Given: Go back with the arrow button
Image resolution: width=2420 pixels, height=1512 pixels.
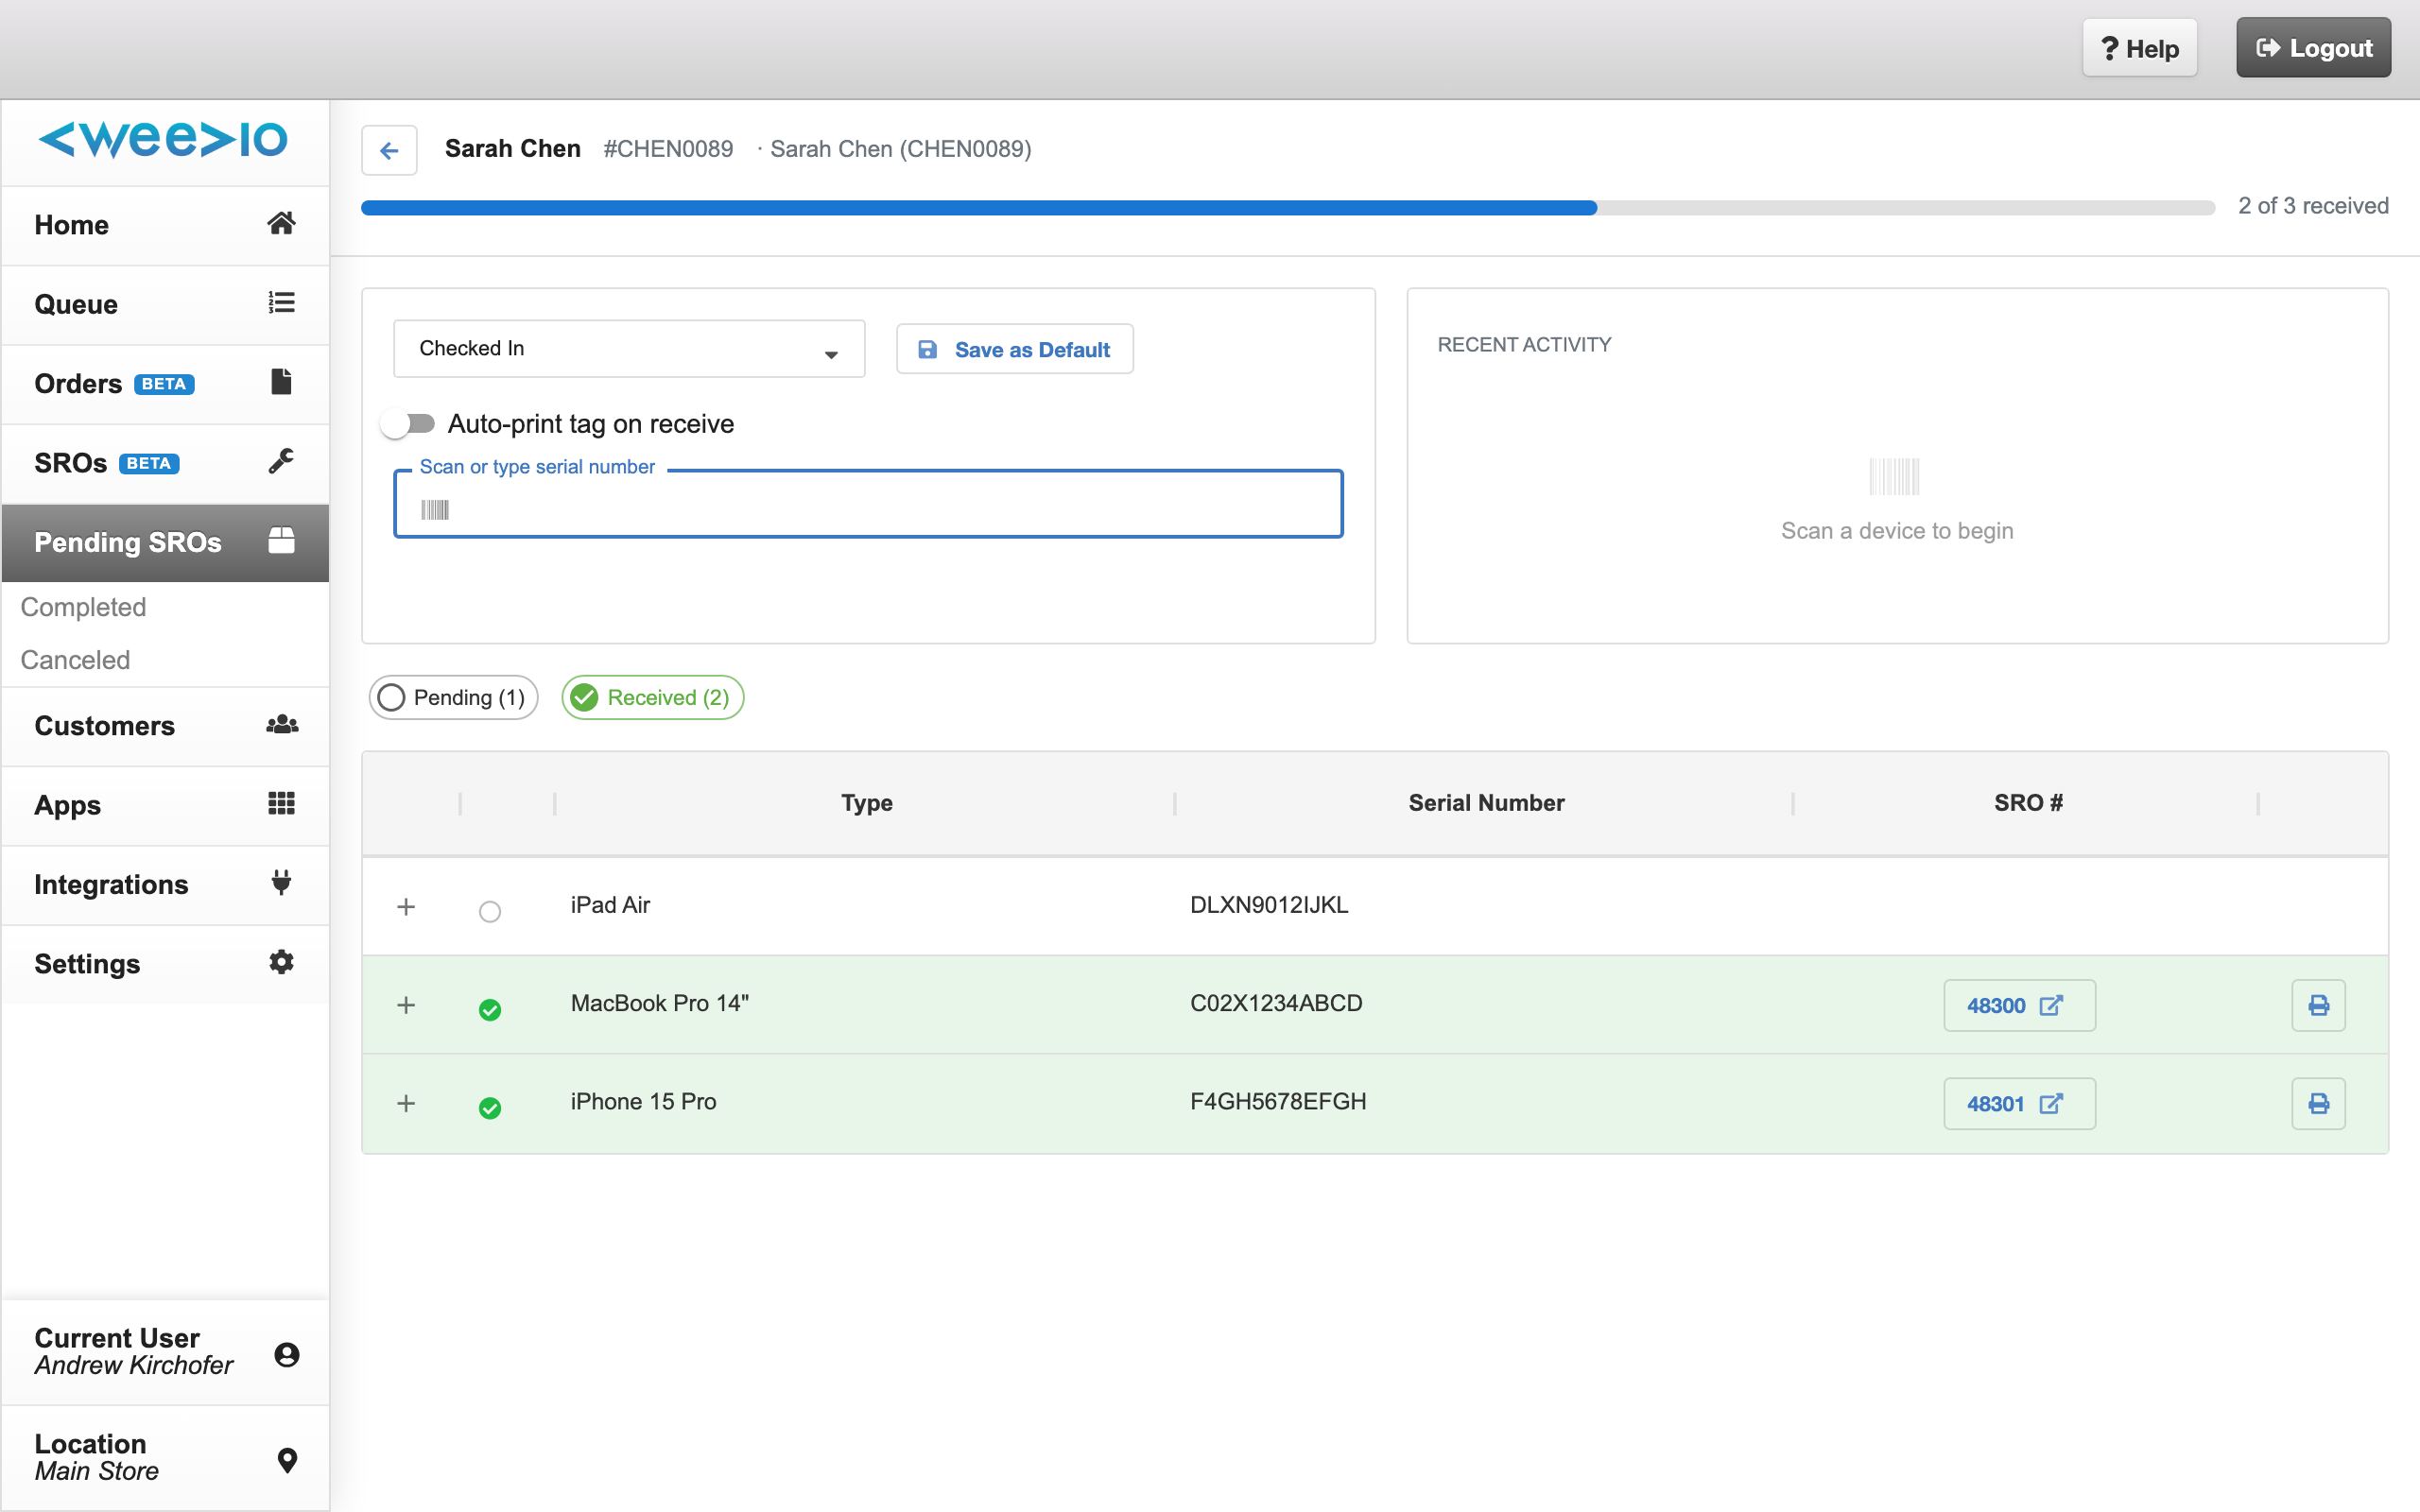Looking at the screenshot, I should point(389,150).
